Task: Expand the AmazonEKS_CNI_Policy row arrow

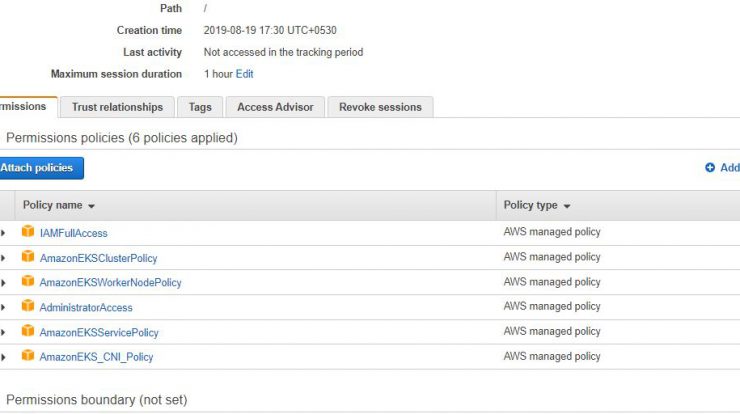Action: click(3, 357)
